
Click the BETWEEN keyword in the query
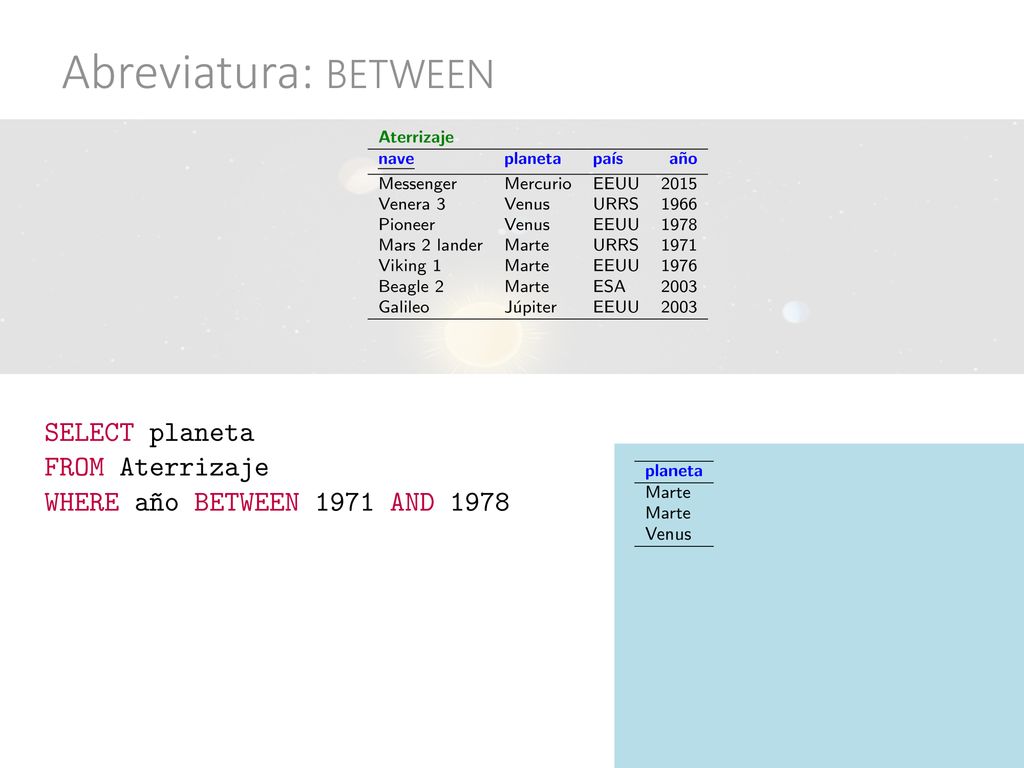[246, 503]
